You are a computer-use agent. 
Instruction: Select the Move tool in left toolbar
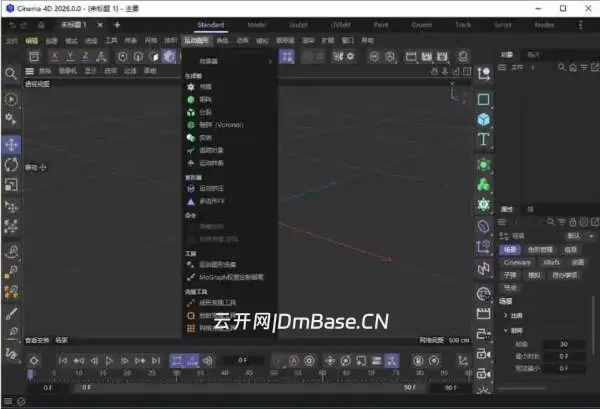point(11,145)
